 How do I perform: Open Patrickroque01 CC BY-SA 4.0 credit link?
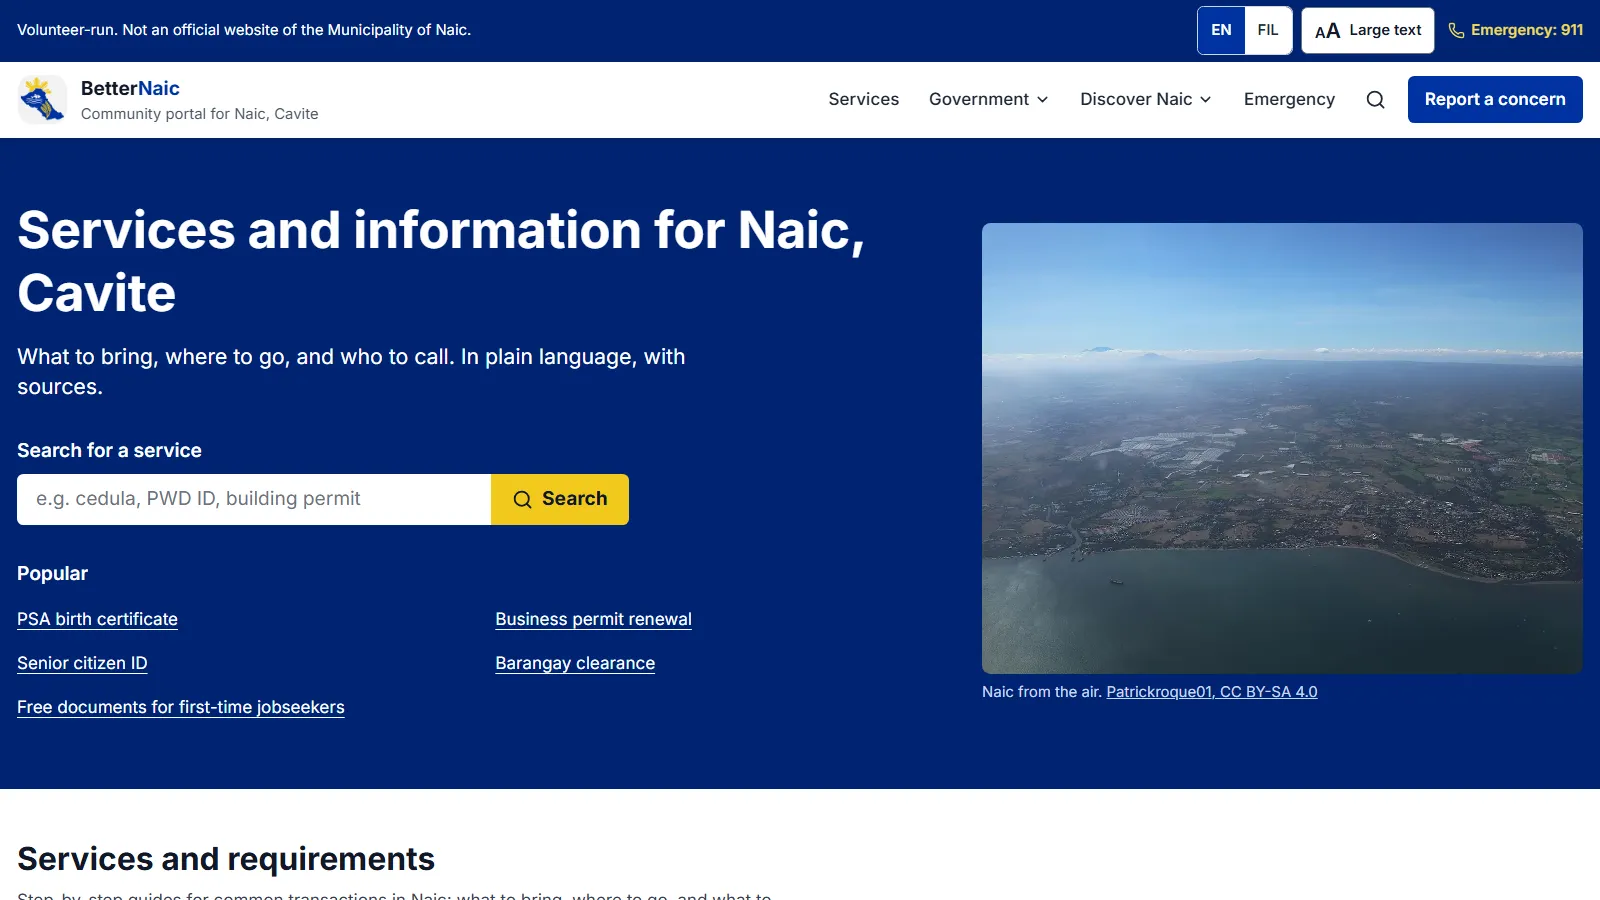click(1211, 692)
